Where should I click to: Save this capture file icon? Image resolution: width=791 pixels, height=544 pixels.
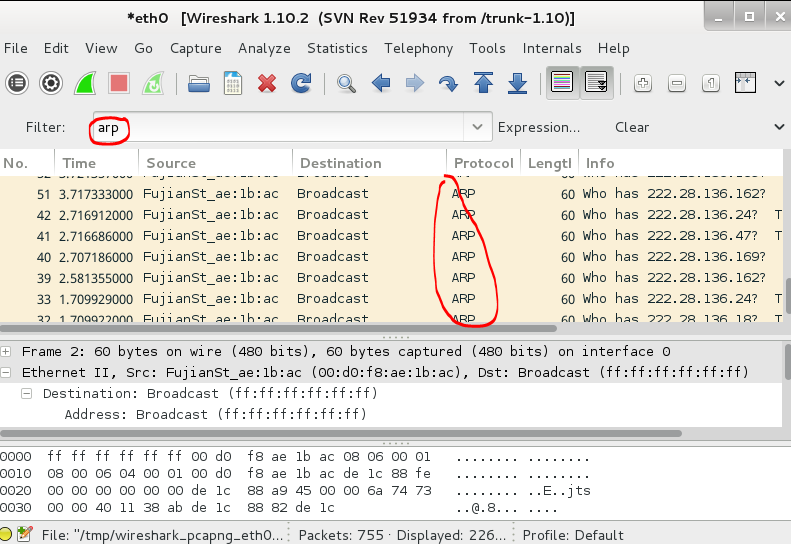233,83
